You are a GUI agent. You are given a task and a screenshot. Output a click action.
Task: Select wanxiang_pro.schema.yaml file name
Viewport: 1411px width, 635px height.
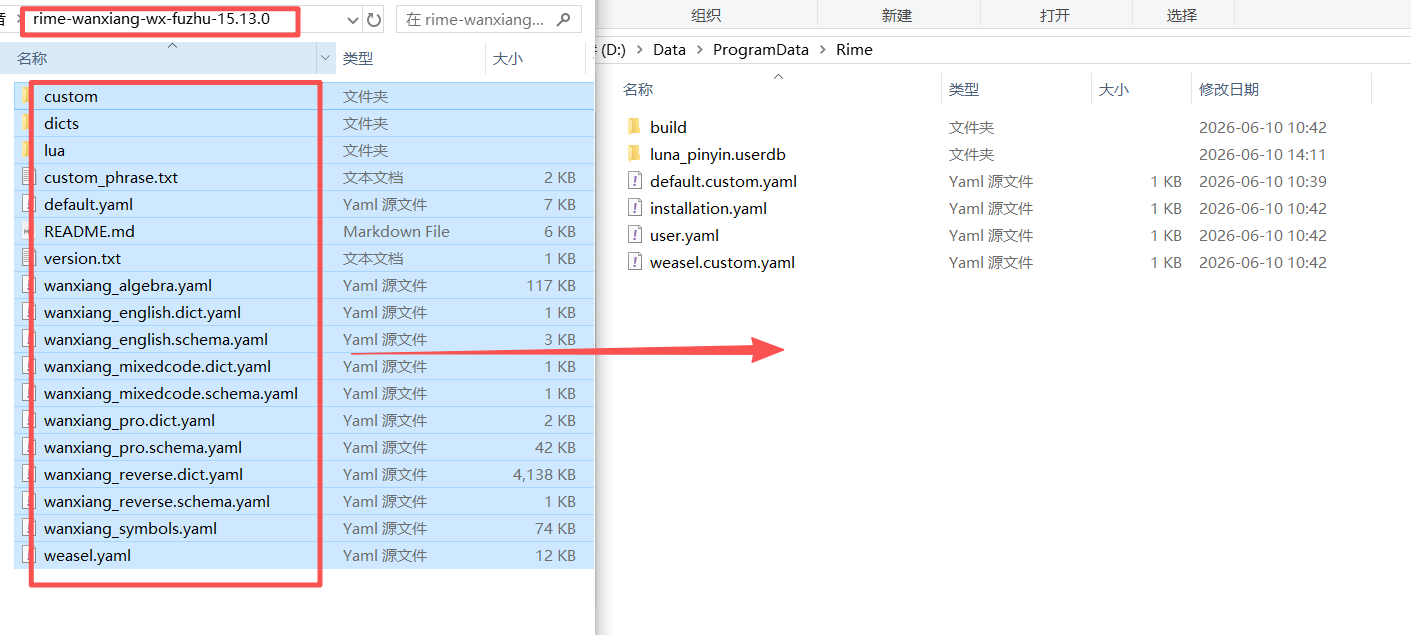coord(143,447)
